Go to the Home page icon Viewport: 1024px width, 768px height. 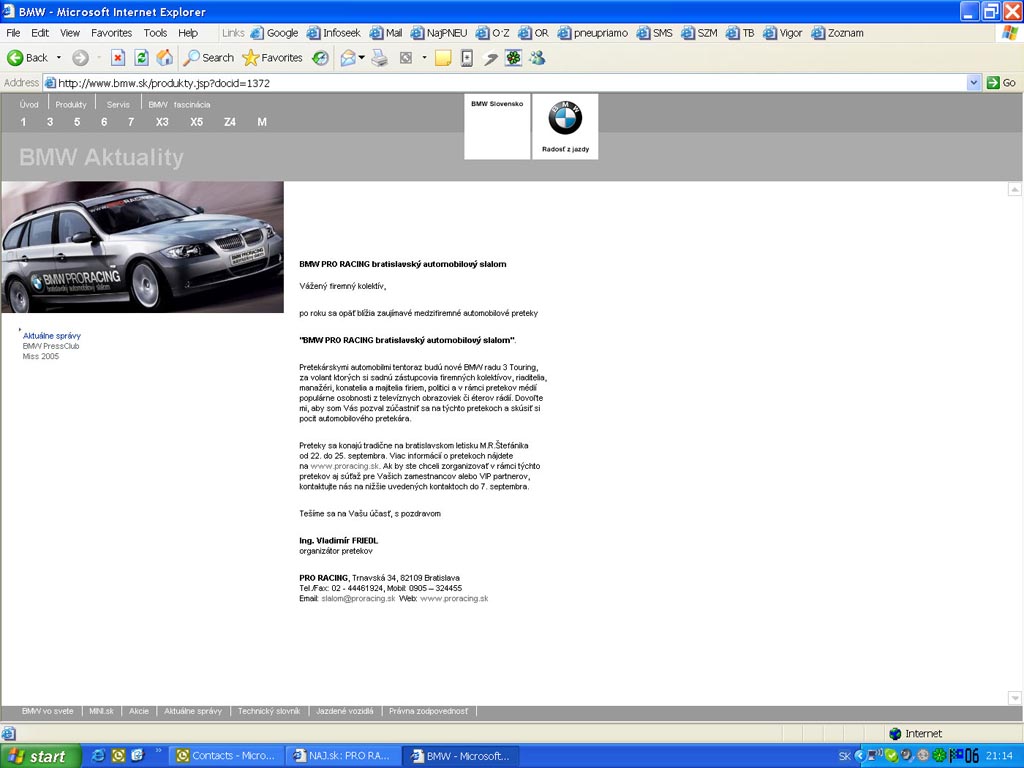tap(165, 58)
